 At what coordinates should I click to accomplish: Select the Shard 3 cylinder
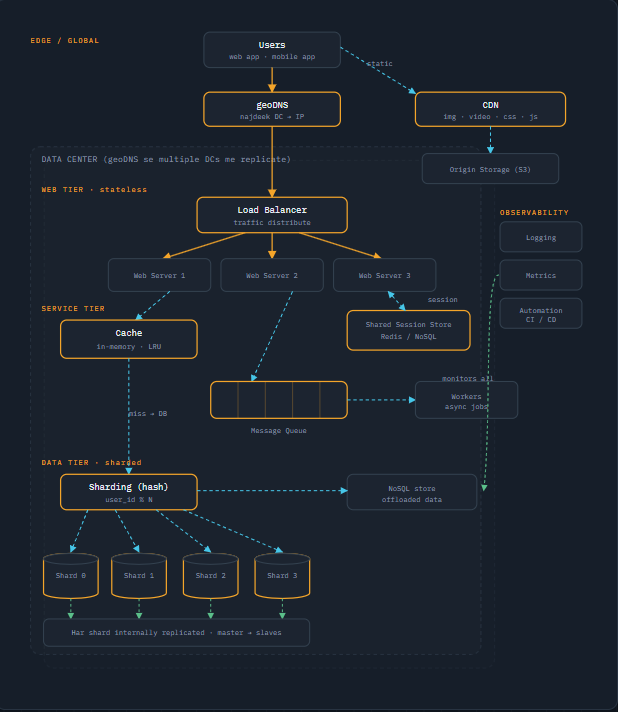click(282, 576)
